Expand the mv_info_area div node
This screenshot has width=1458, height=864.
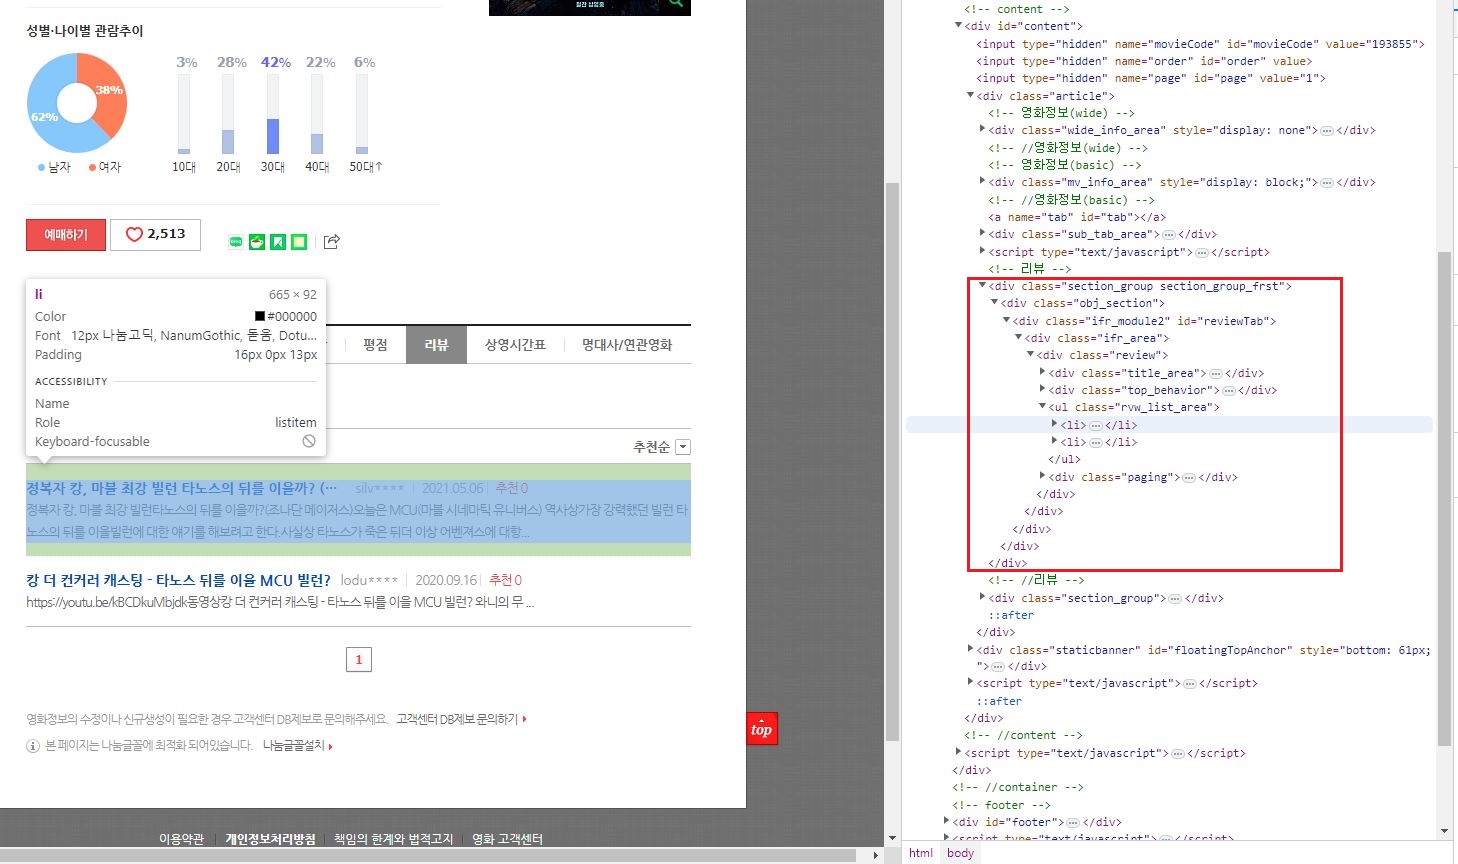(x=982, y=182)
